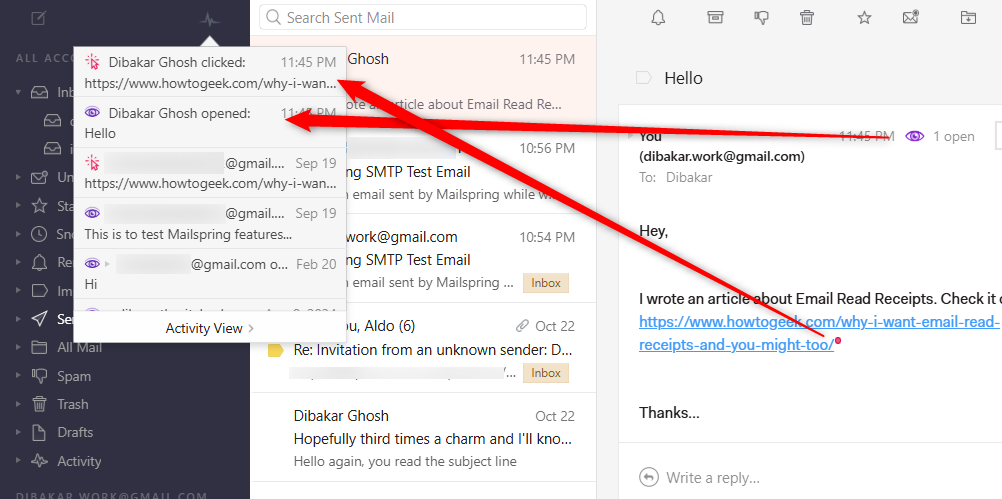Click the magnifier icon in the search box

coord(274,17)
